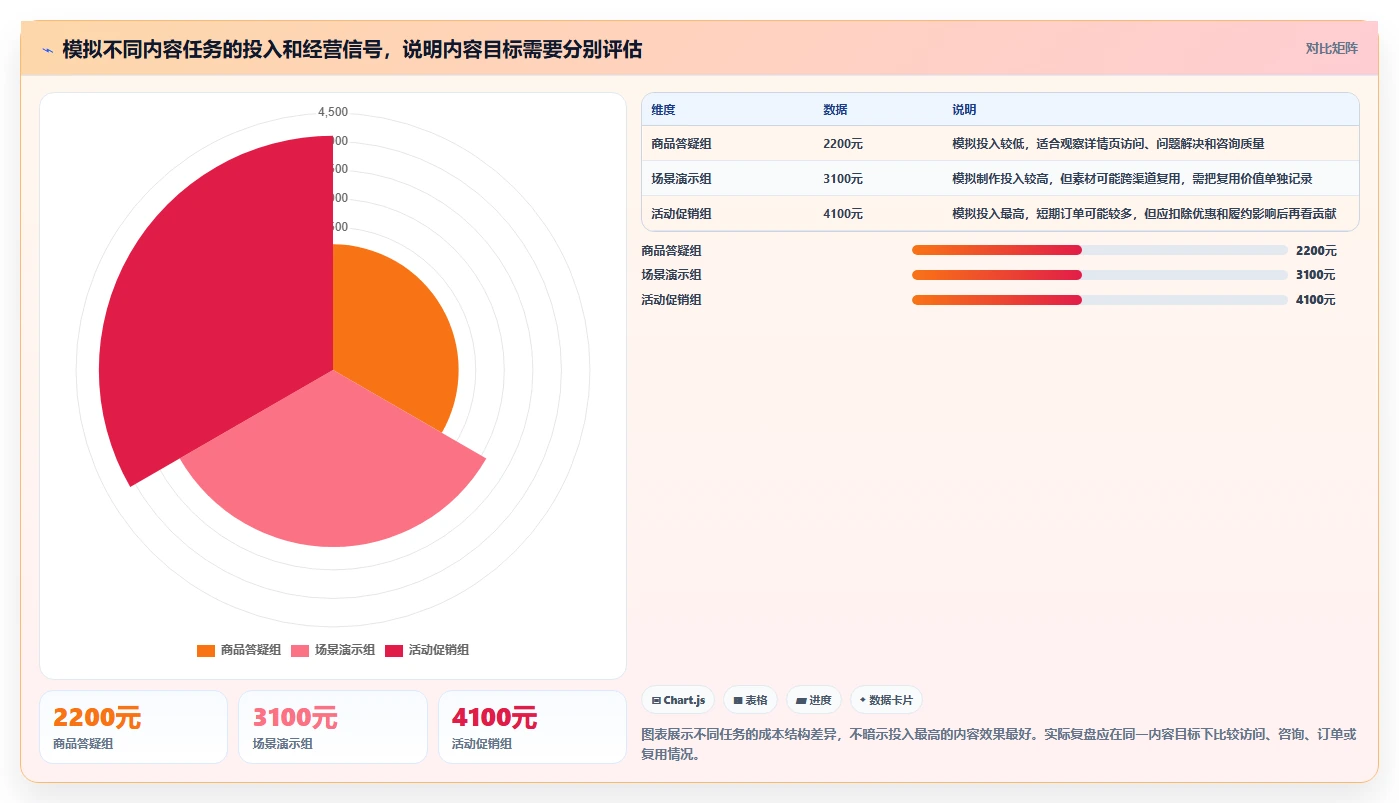Image resolution: width=1399 pixels, height=803 pixels.
Task: Select the 数据卡片 tag chip
Action: tap(886, 700)
